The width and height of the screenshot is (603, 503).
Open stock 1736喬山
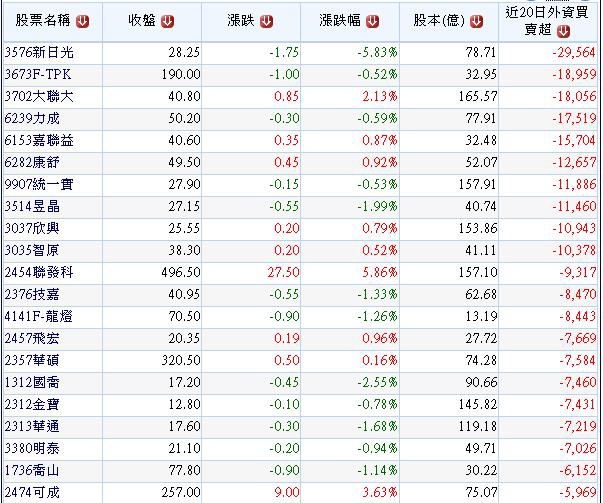pos(32,471)
